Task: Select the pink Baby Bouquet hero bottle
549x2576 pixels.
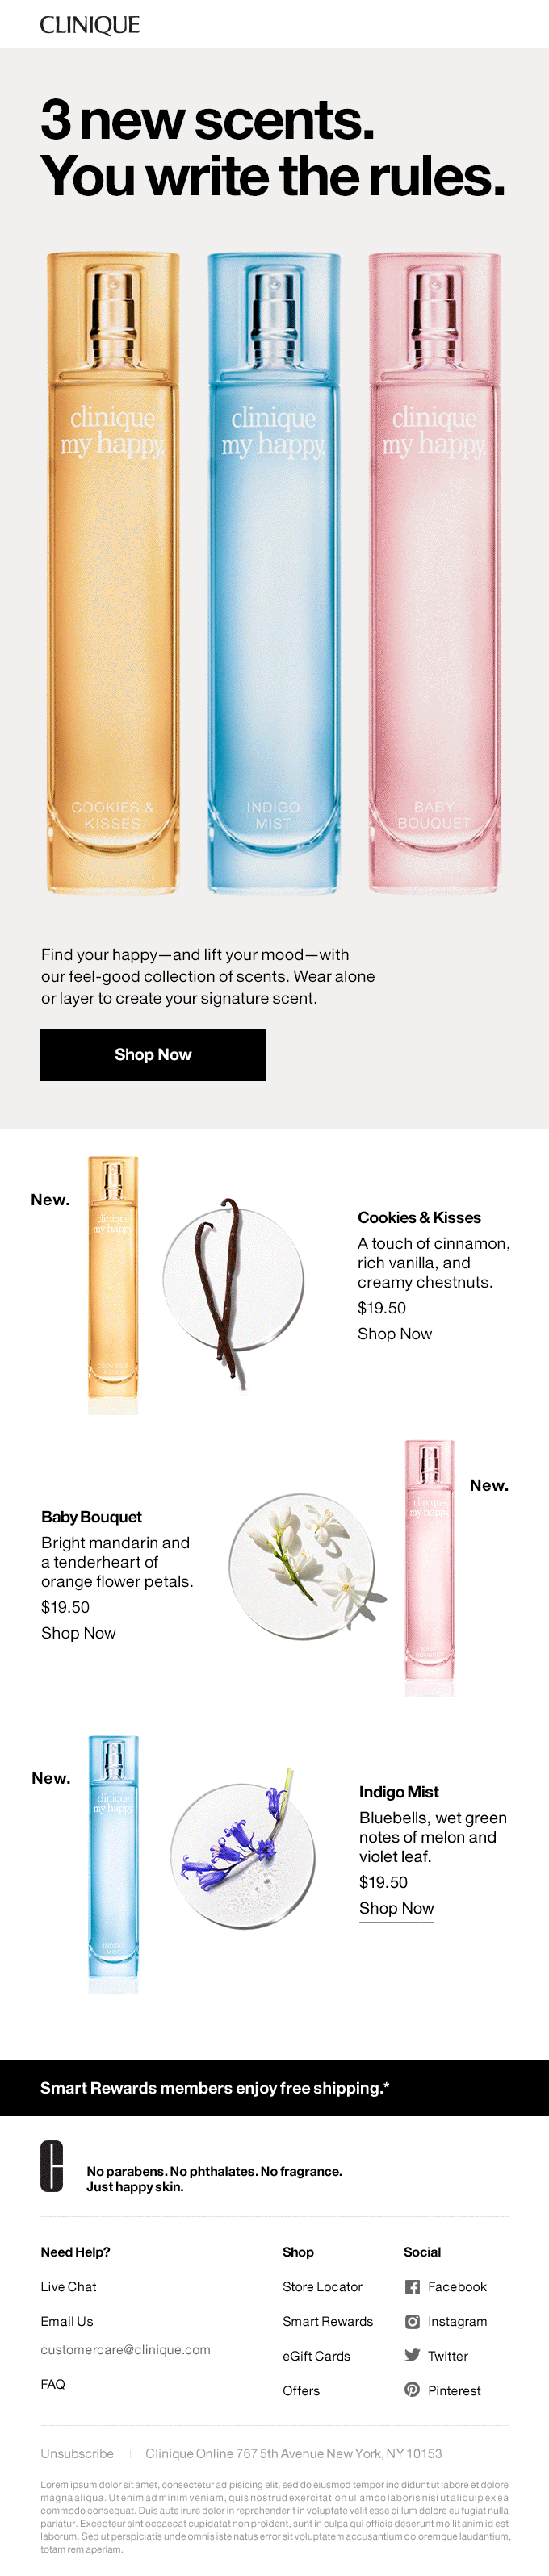Action: (434, 572)
